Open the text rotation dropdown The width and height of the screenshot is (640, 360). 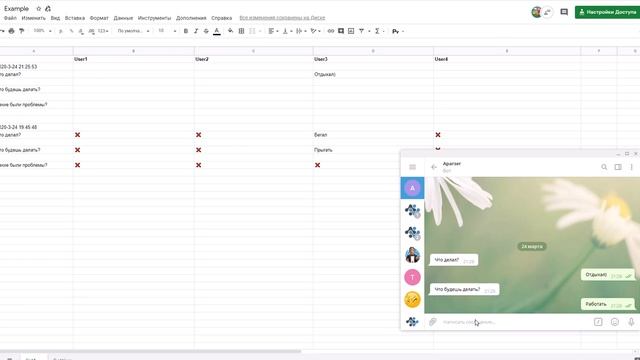click(315, 31)
